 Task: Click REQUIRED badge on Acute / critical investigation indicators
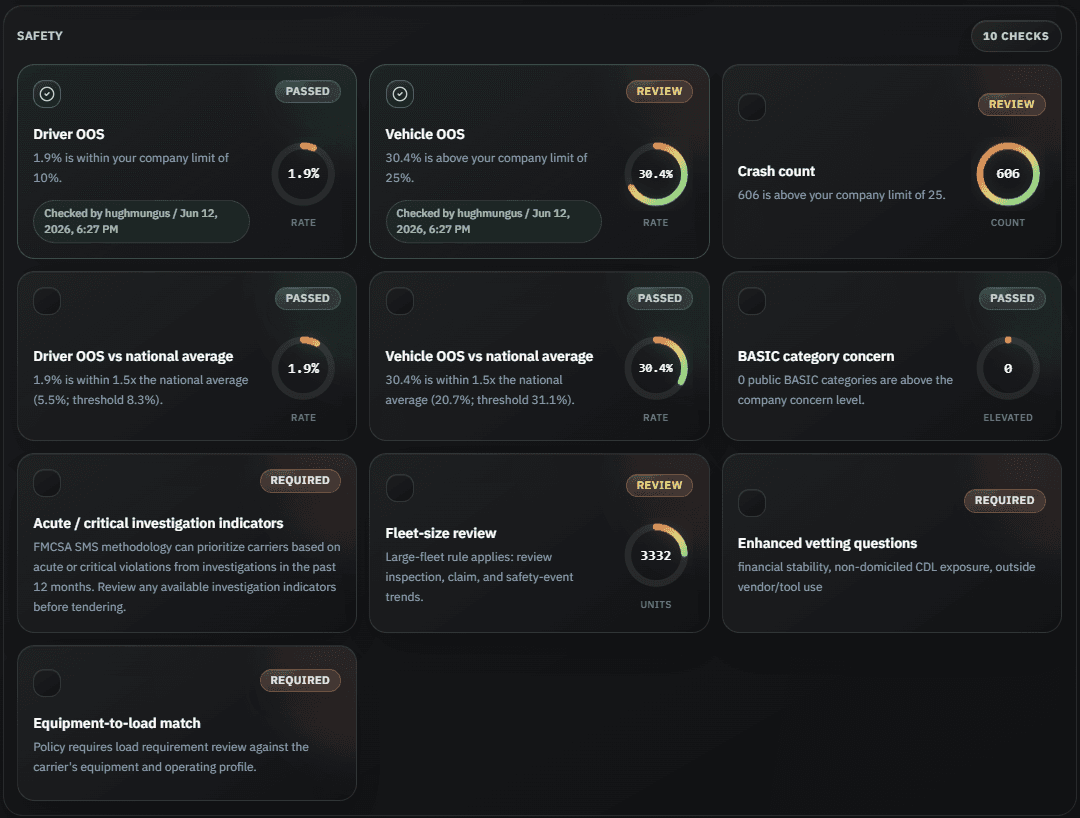pos(300,481)
